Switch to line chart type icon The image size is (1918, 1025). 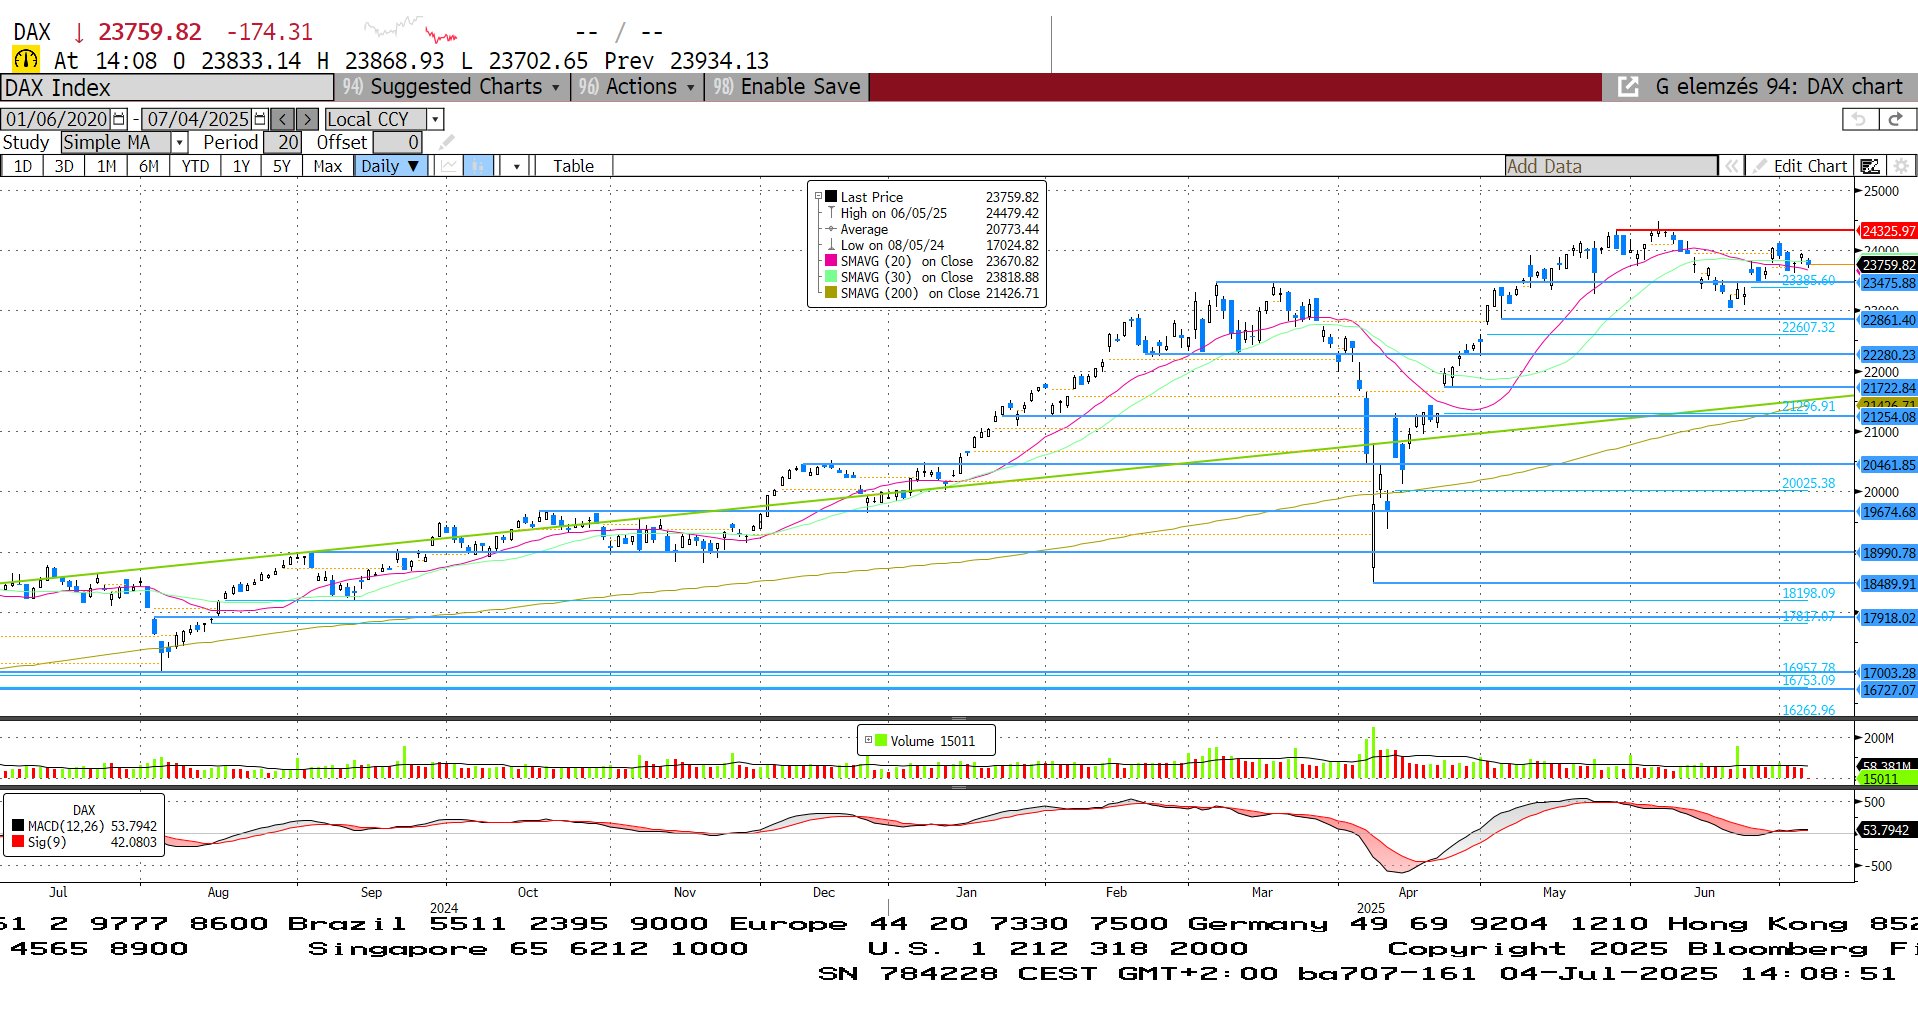pos(450,166)
